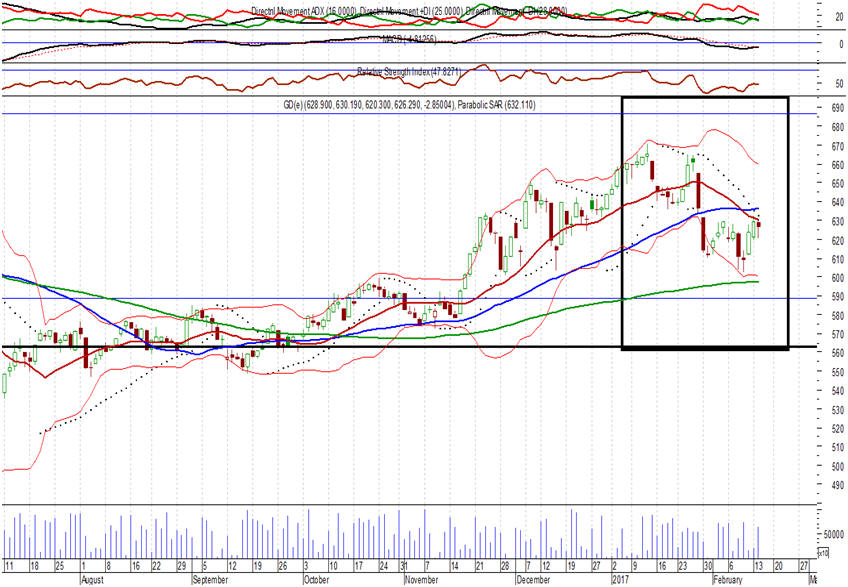Click the date label 31 on time axis
This screenshot has height=587, width=848.
coord(403,566)
